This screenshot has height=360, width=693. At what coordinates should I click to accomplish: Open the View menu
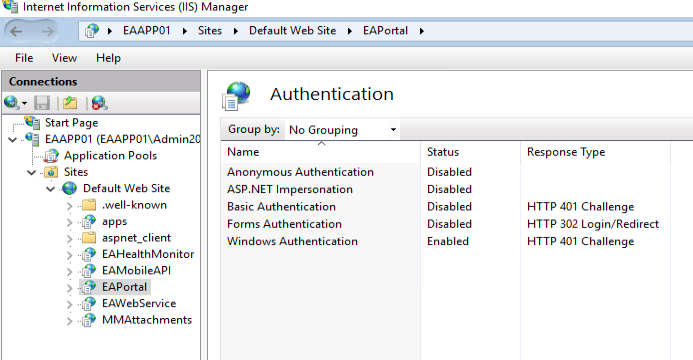coord(64,58)
